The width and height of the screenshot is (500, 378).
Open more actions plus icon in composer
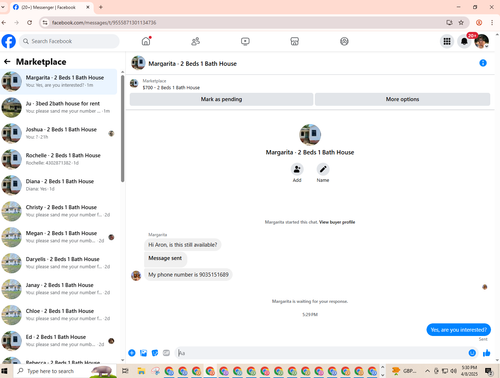pos(132,353)
